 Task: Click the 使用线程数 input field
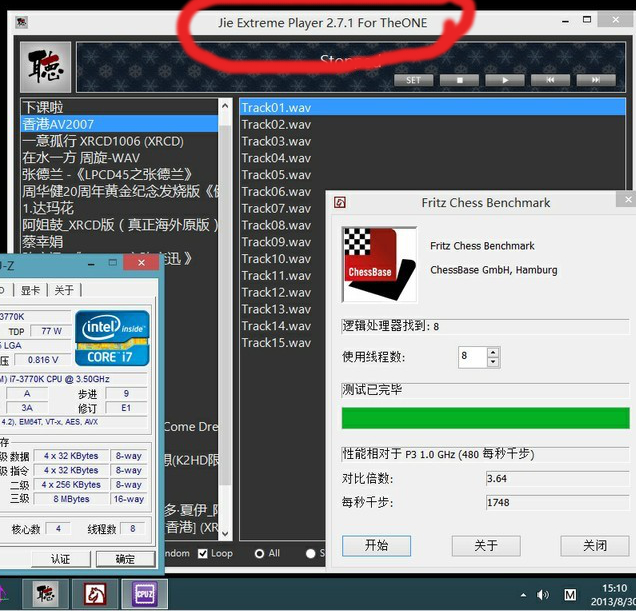tap(472, 357)
